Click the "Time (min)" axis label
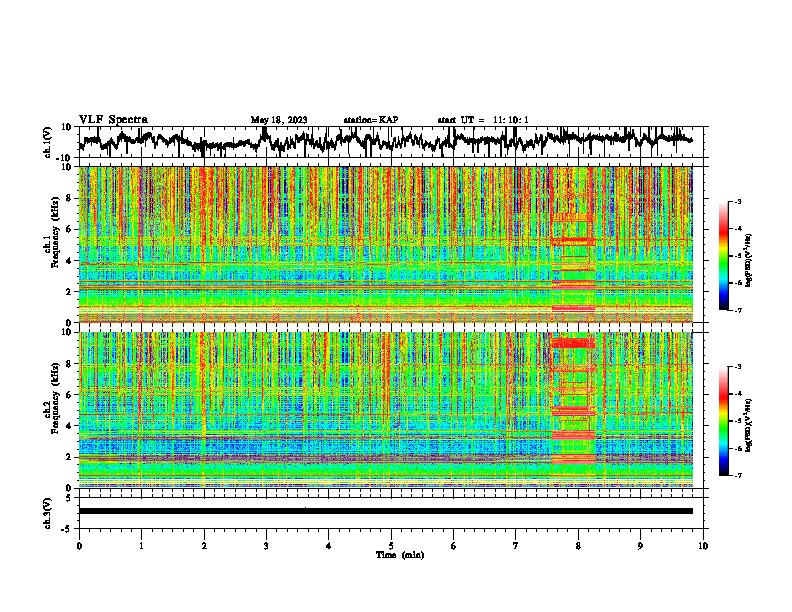 point(400,555)
